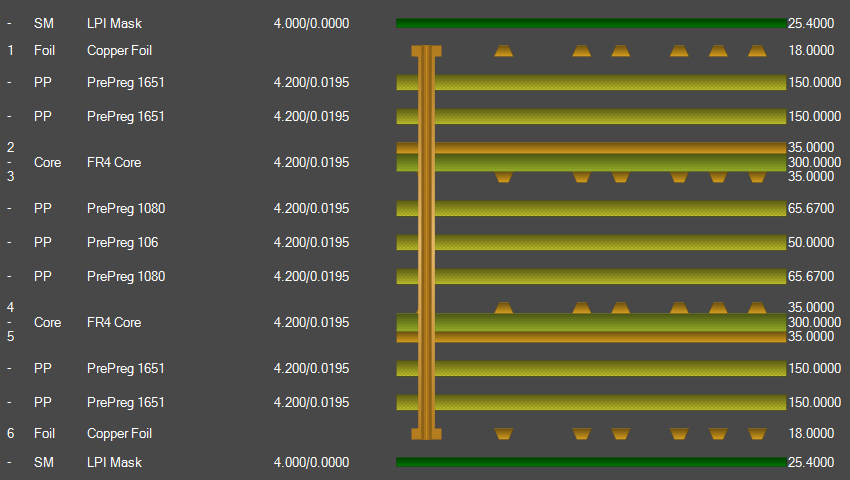Select the Copper Foil label on layer 6
This screenshot has height=480, width=850.
point(119,433)
